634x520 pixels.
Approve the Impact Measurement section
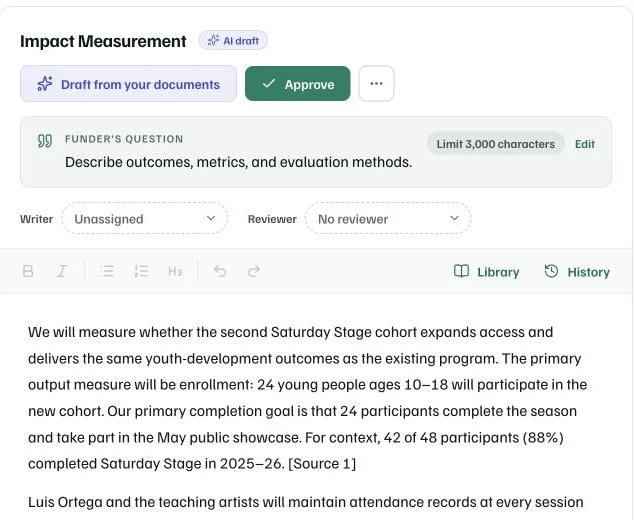[298, 84]
